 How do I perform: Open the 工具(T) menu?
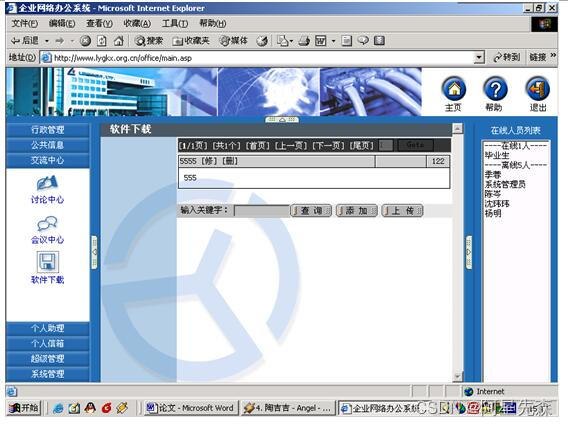coord(175,24)
